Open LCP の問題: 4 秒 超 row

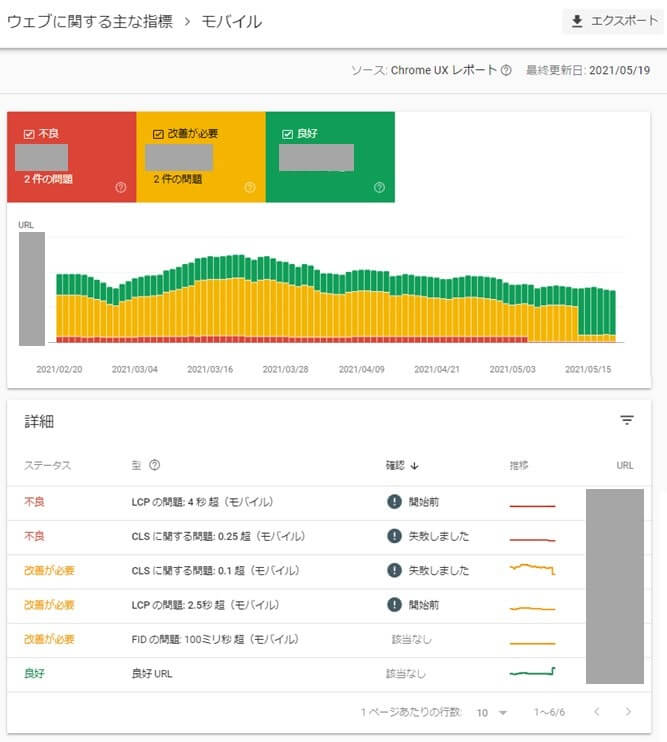(202, 502)
